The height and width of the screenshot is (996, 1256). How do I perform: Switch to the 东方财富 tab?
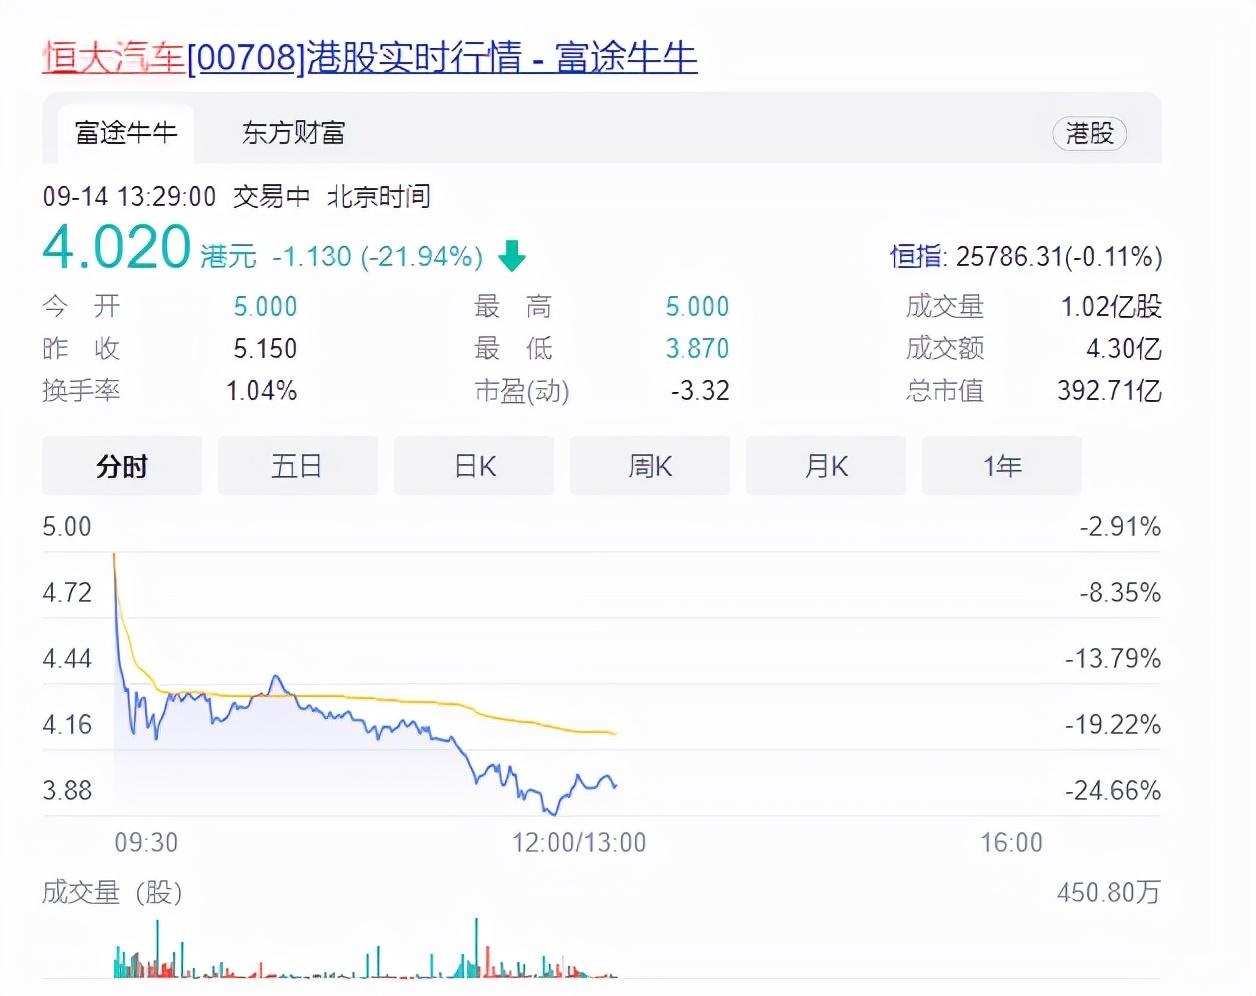pos(291,132)
